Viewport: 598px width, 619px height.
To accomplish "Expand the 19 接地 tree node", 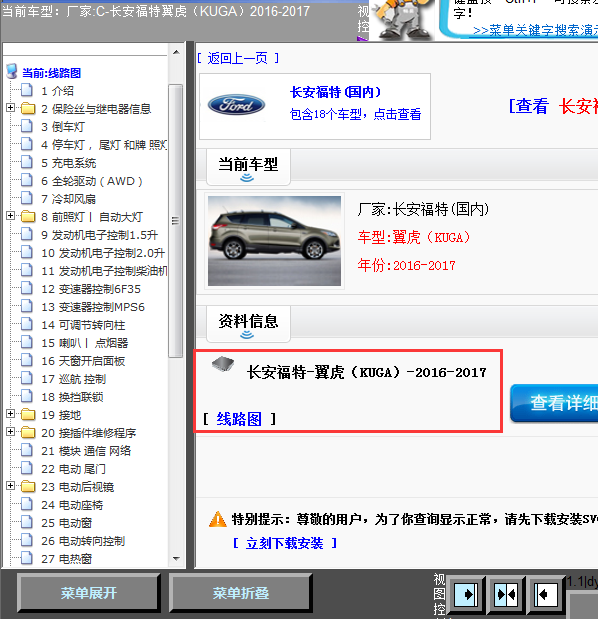I will click(x=11, y=414).
